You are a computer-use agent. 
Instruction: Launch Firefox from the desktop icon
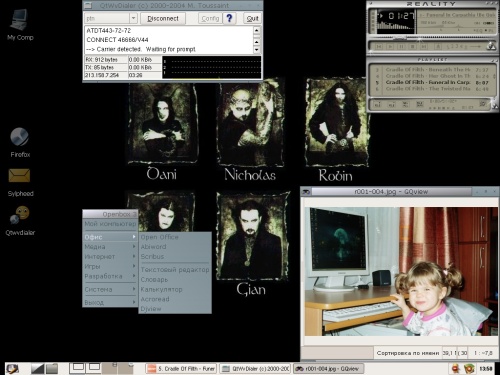(20, 142)
